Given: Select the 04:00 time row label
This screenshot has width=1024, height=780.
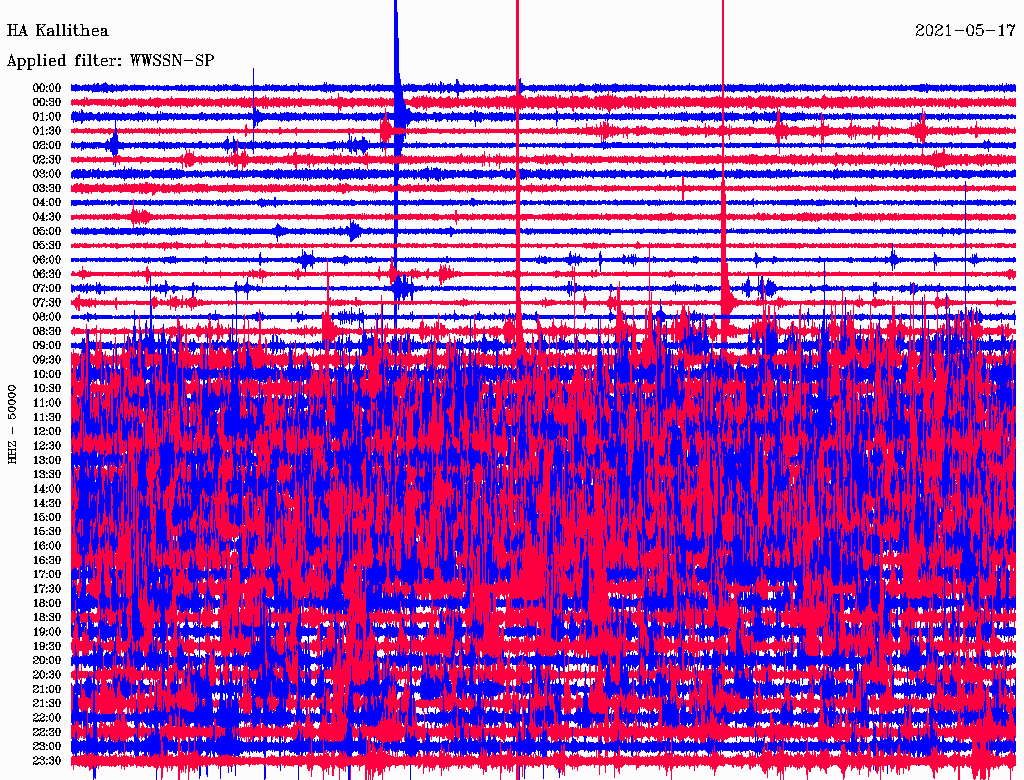Looking at the screenshot, I should (x=47, y=203).
